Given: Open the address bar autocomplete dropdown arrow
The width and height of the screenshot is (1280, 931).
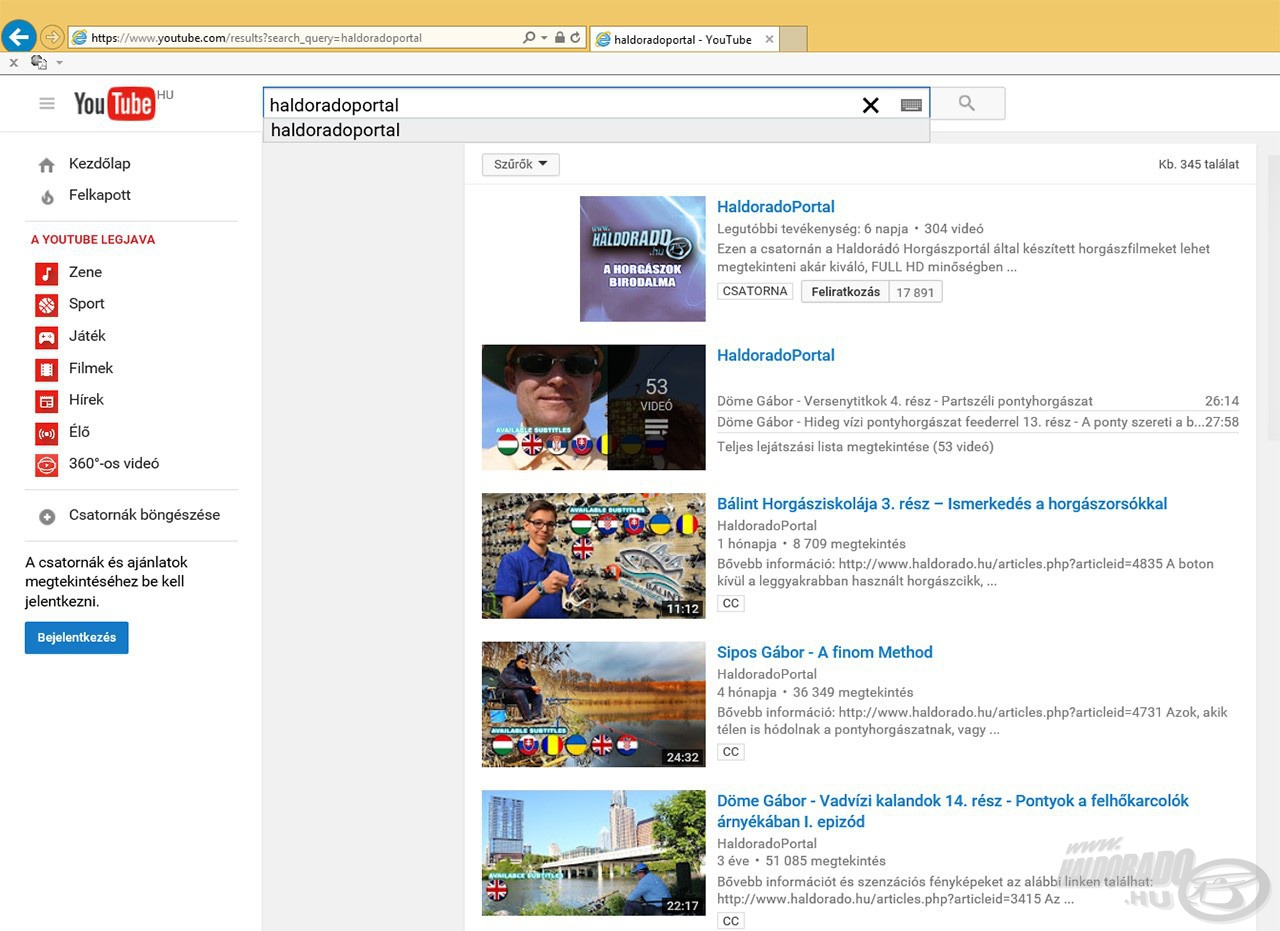Looking at the screenshot, I should point(544,38).
